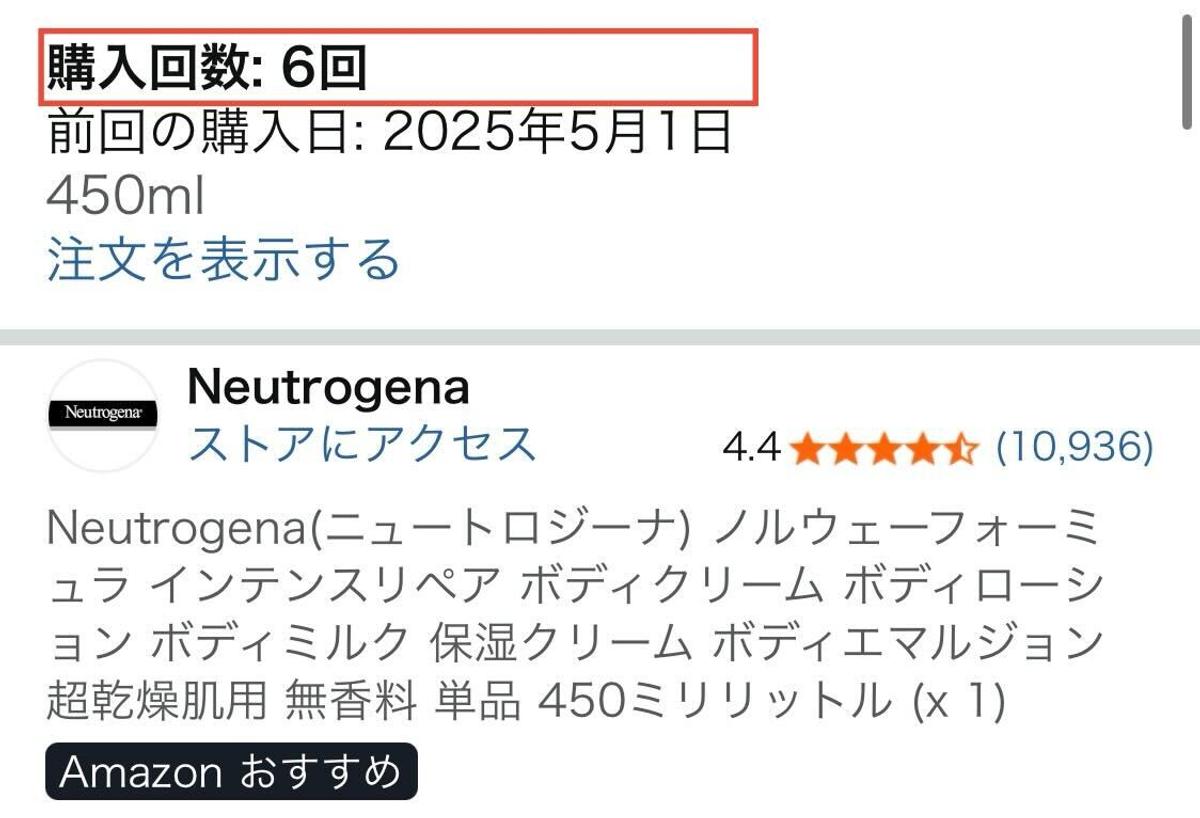Click the Amazon おすすめ badge
Viewport: 1200px width, 818px height.
(x=231, y=771)
